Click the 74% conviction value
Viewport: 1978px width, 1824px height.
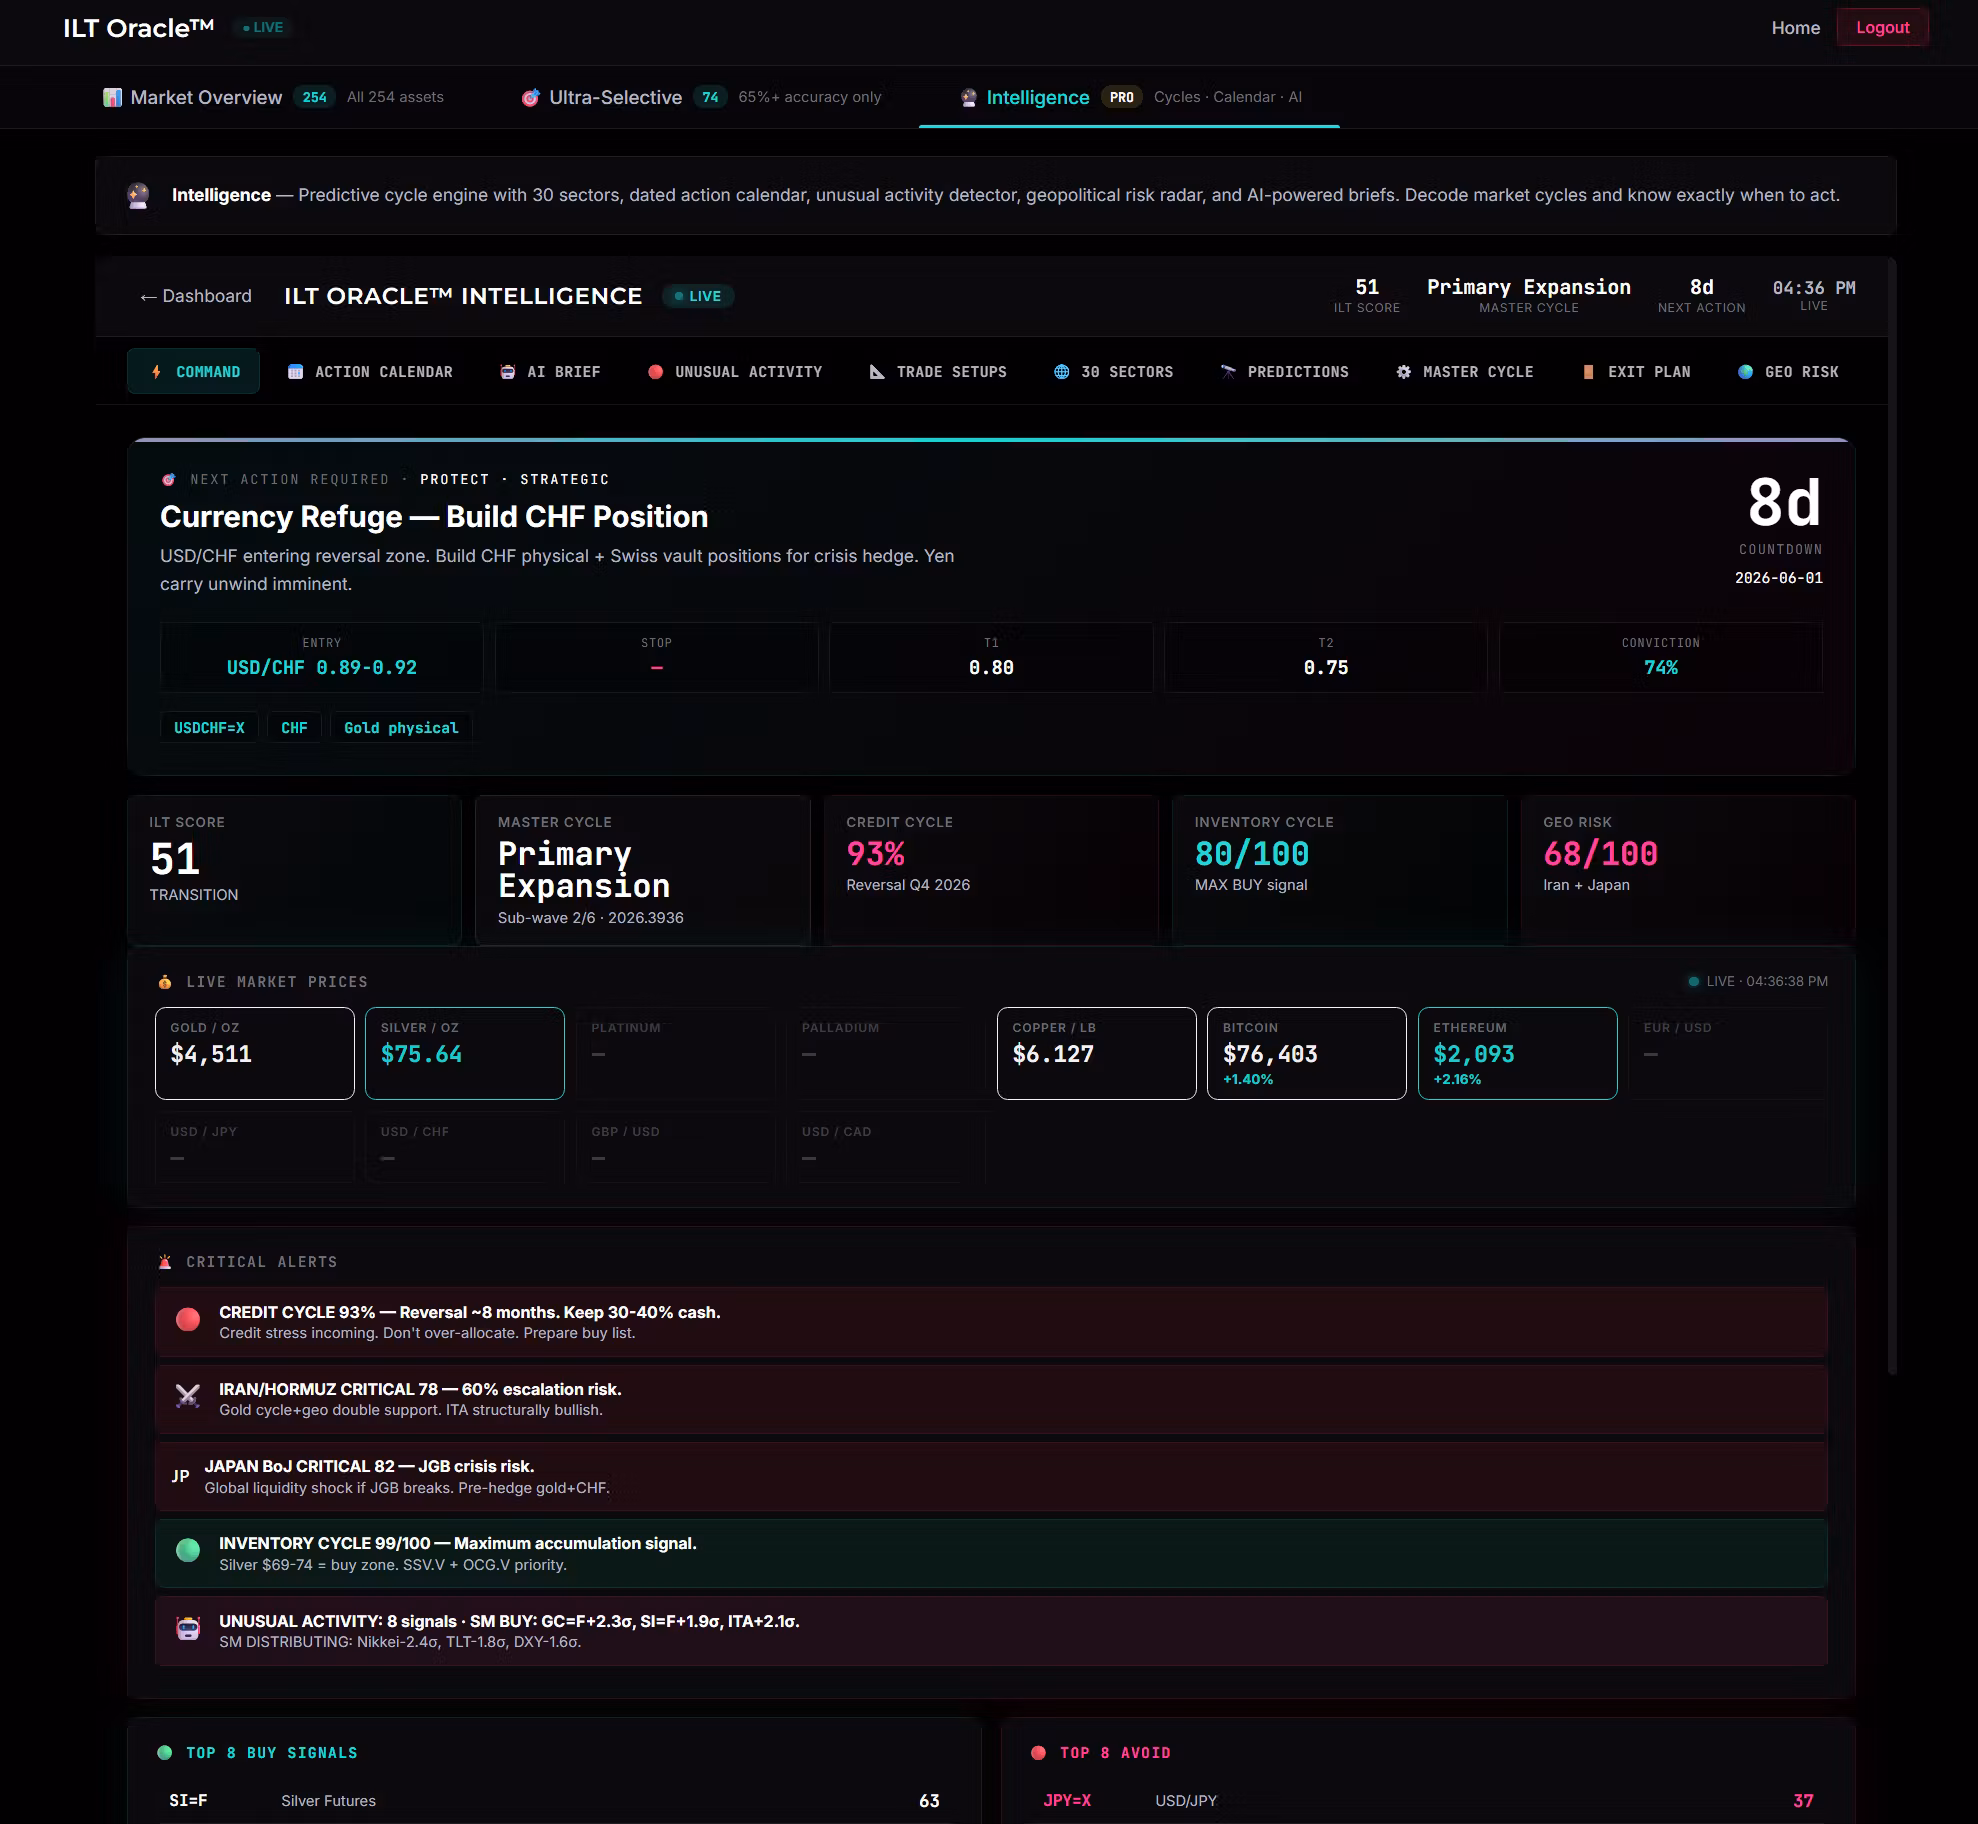(x=1661, y=667)
